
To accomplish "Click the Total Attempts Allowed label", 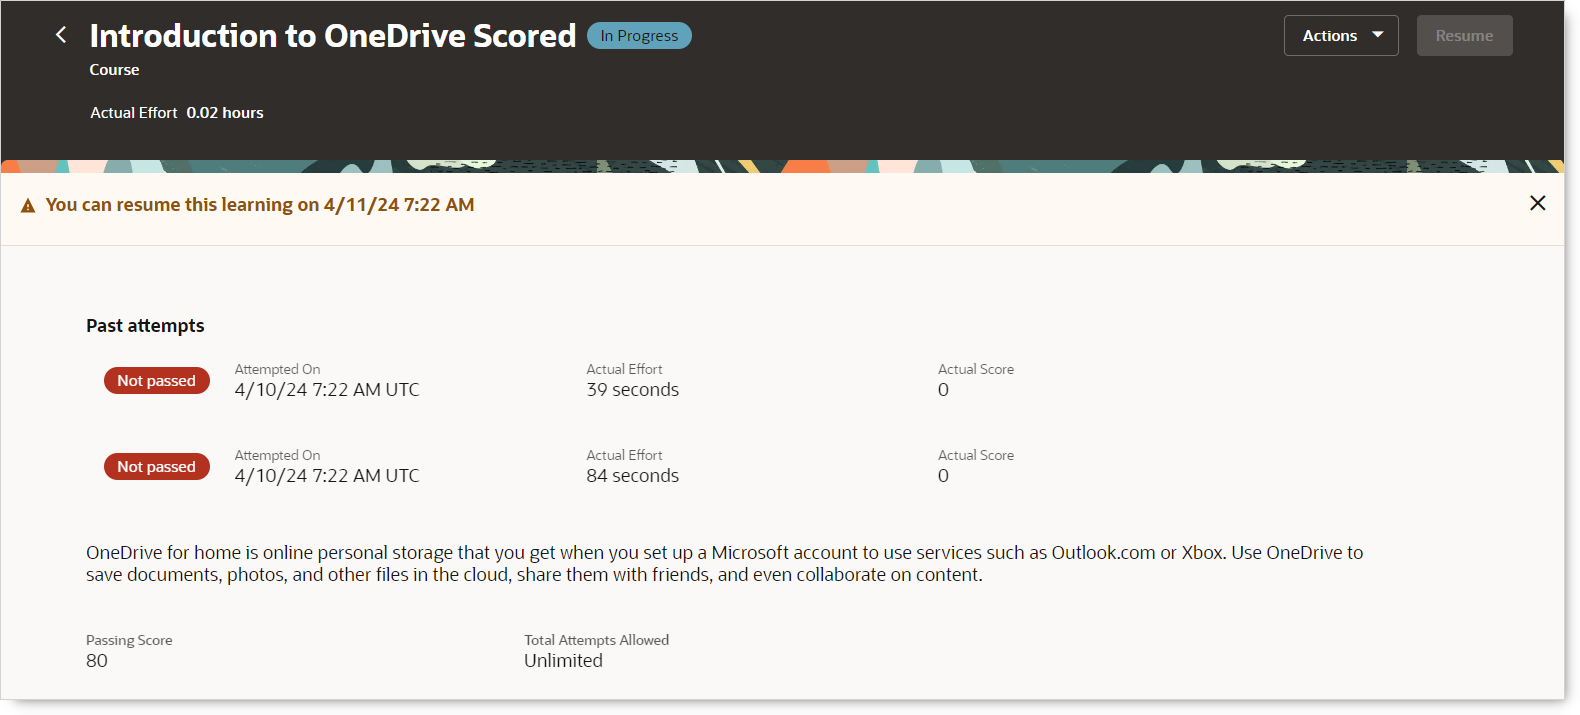I will (x=596, y=640).
